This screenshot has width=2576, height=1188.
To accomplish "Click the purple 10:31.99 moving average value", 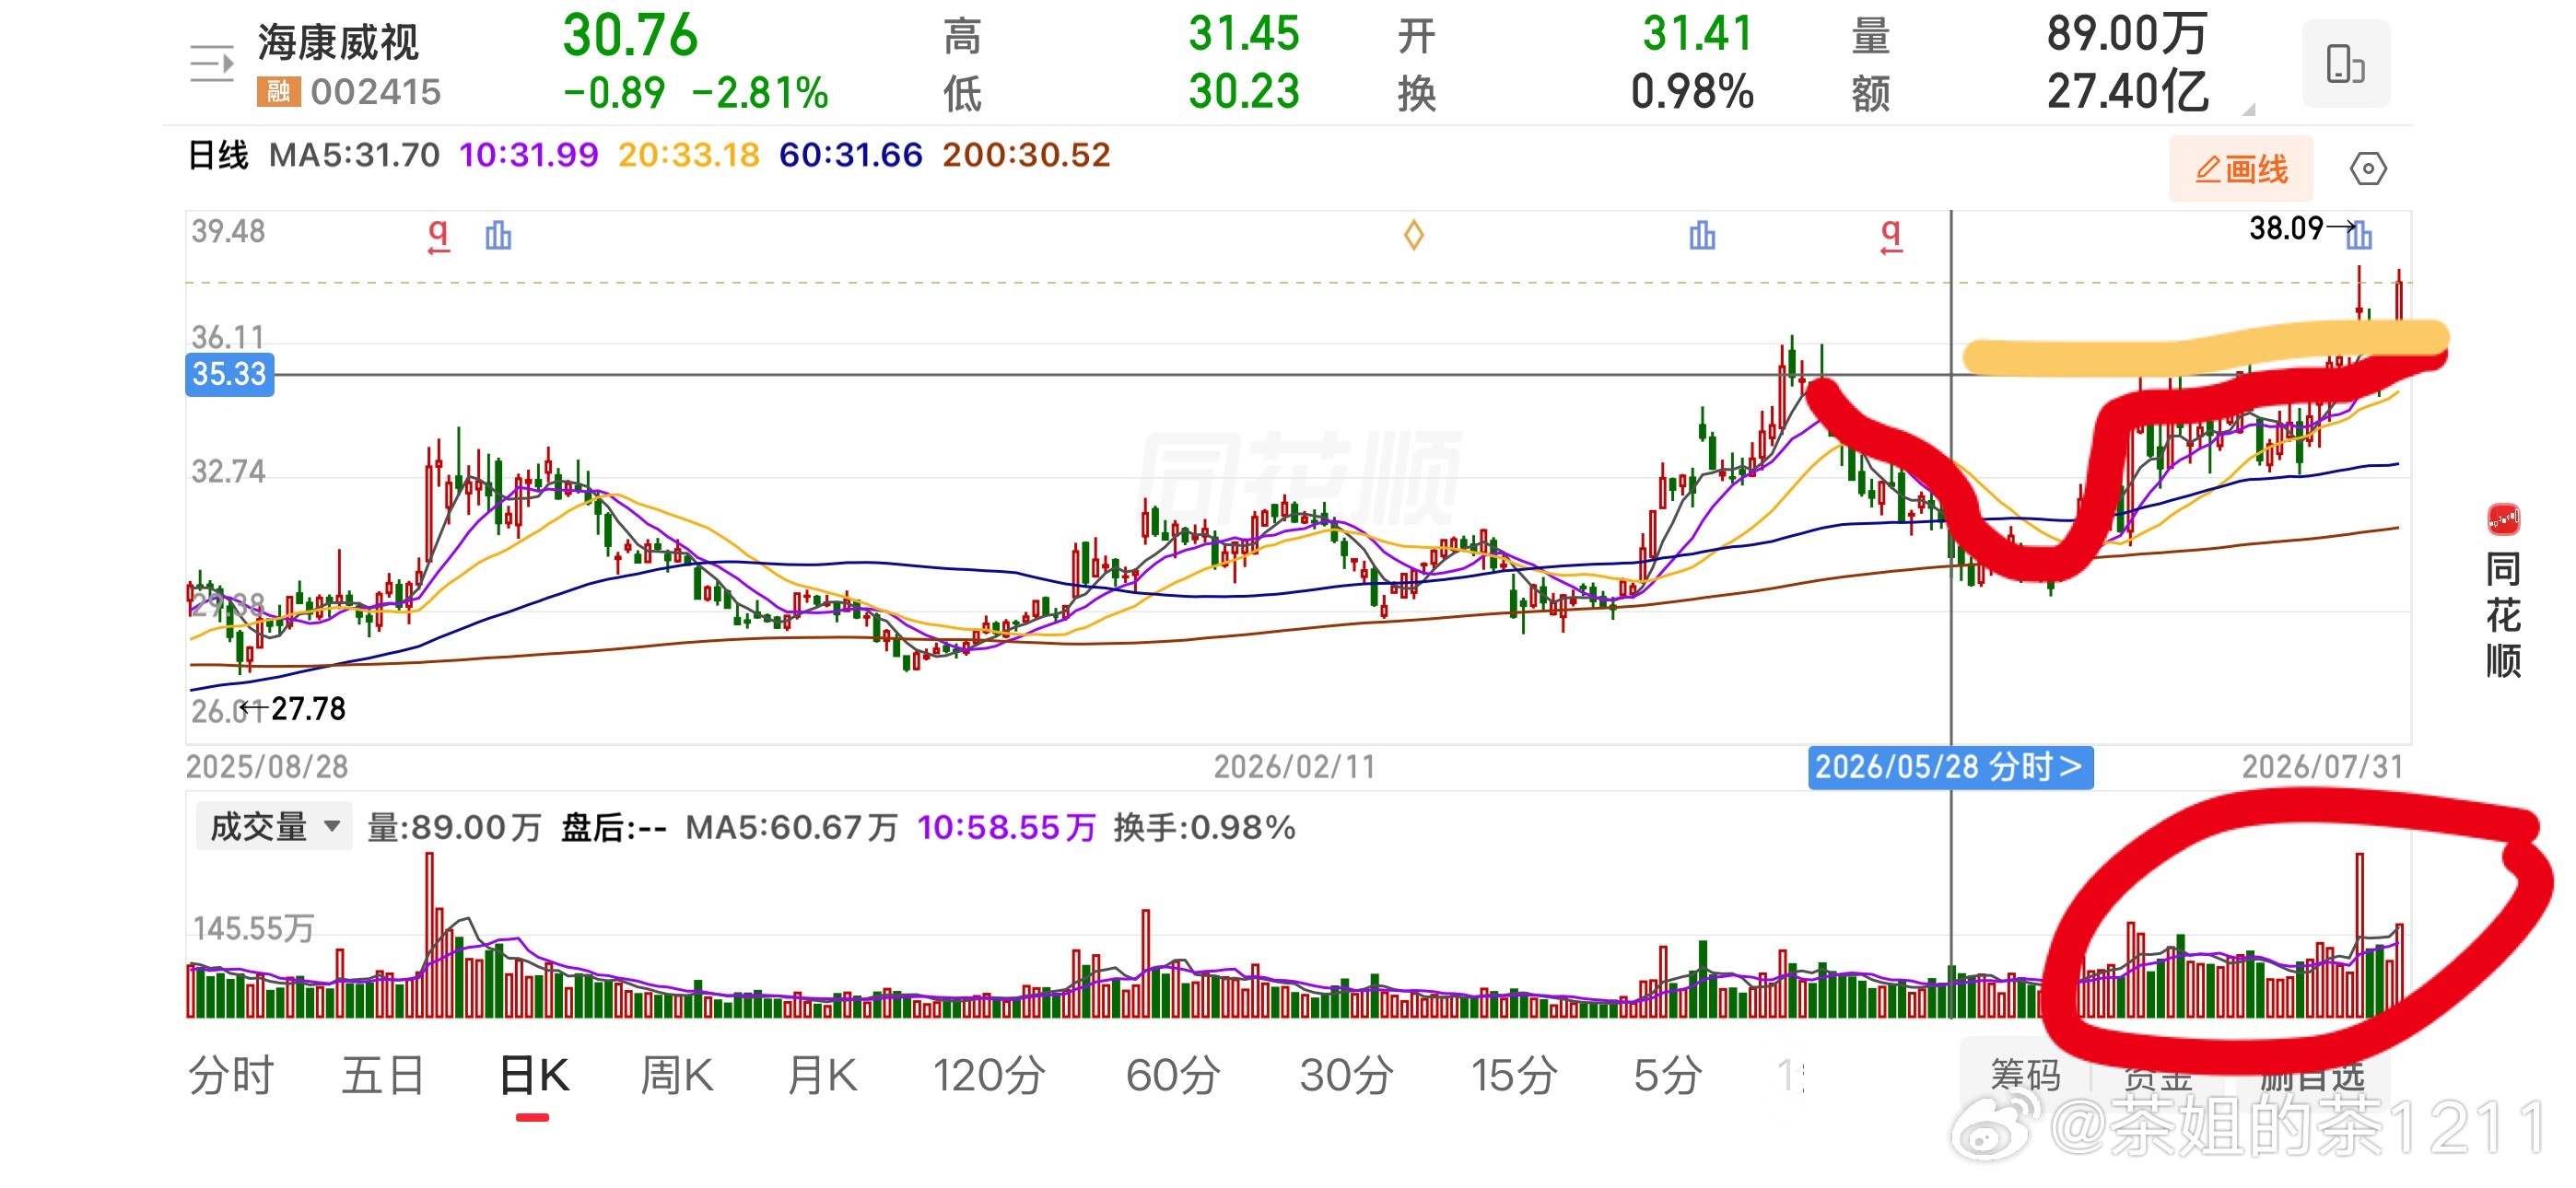I will (x=529, y=155).
